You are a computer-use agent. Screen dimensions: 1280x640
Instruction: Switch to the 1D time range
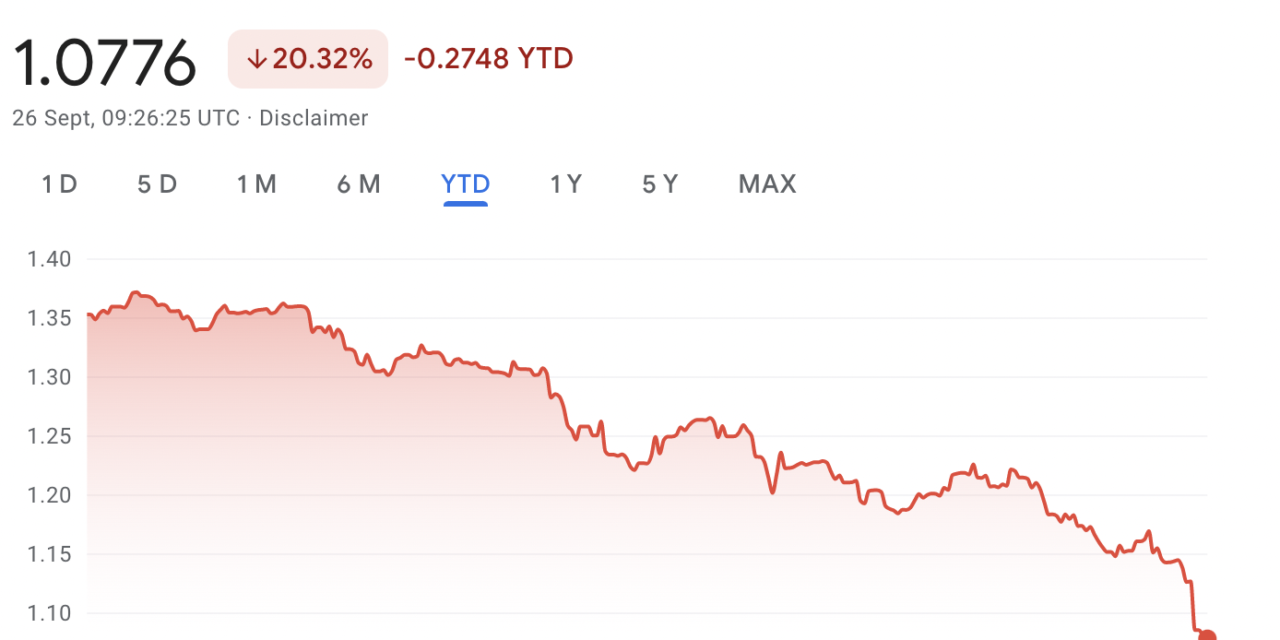[58, 184]
